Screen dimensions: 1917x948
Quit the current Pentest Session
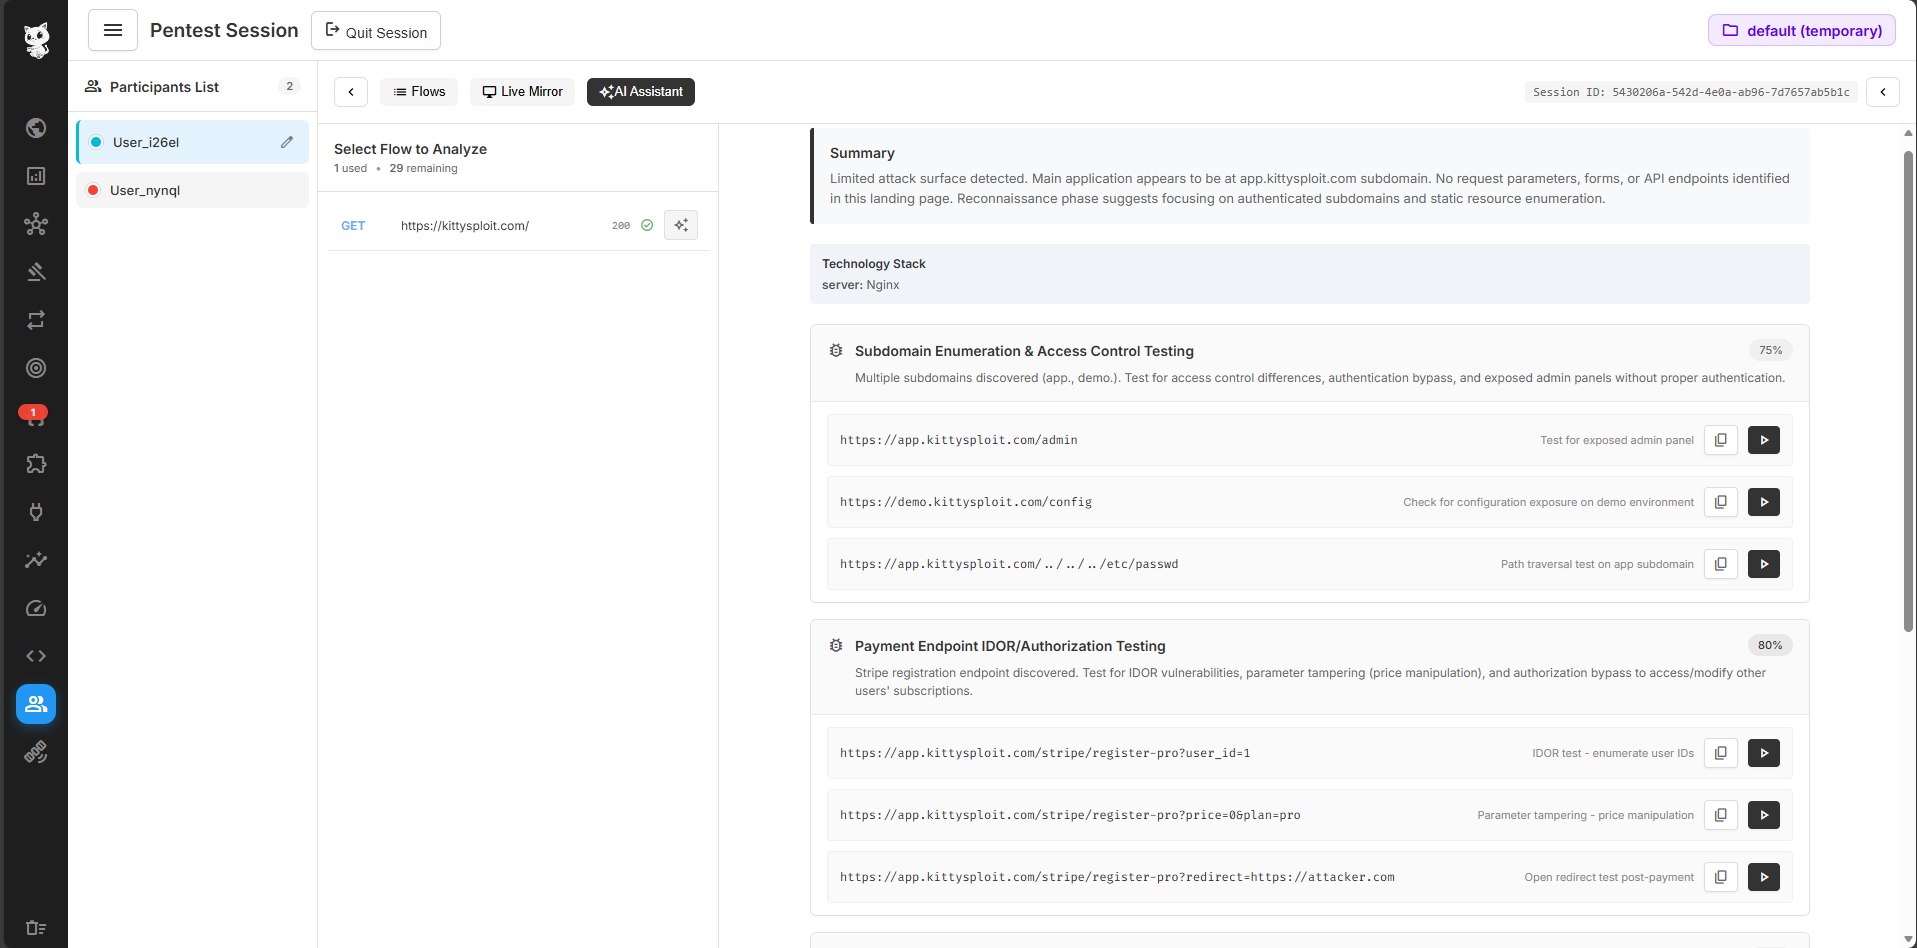[375, 30]
